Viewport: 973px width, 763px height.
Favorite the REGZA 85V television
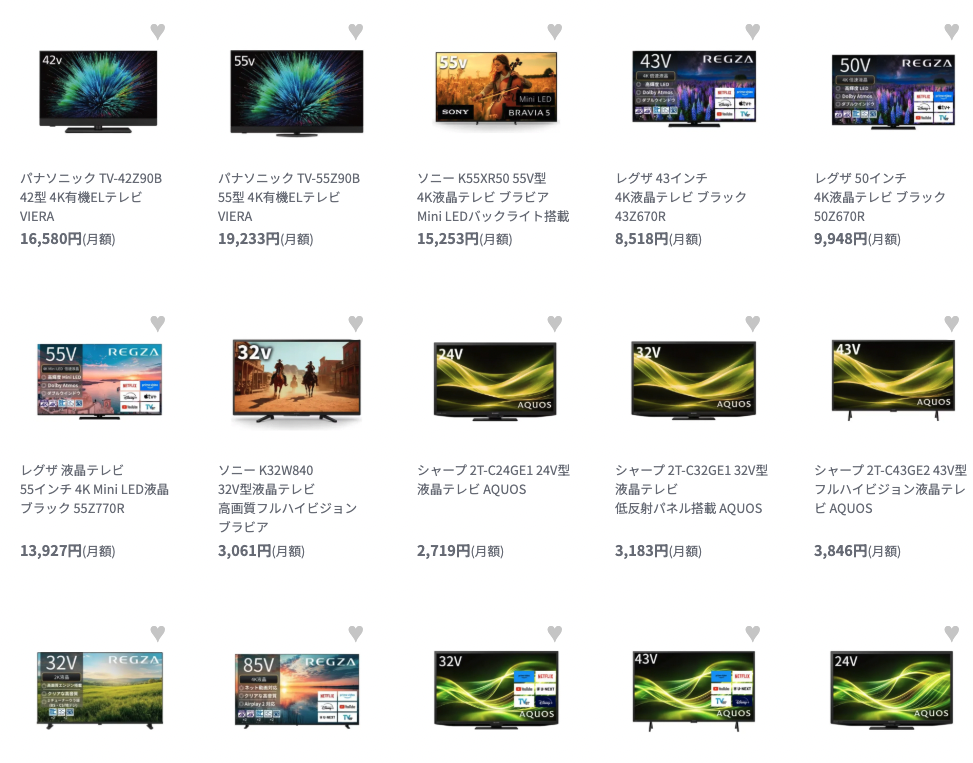[x=356, y=633]
